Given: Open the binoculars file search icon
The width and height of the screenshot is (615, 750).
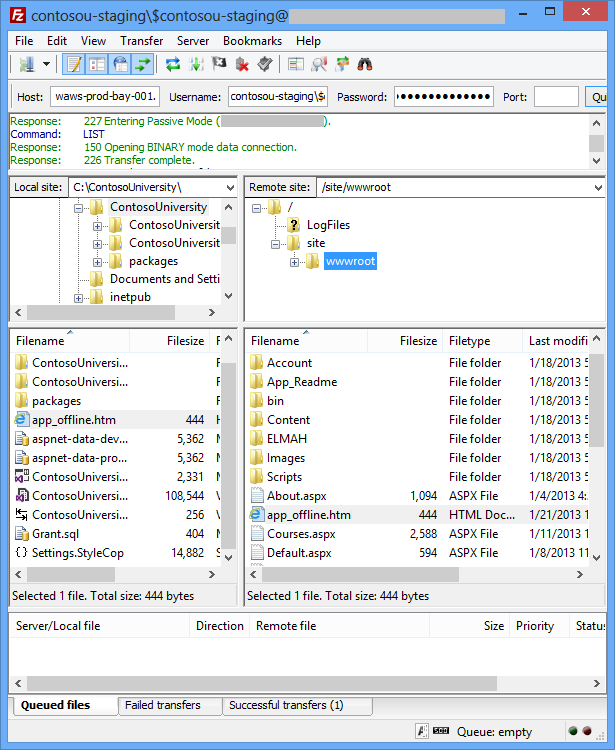Looking at the screenshot, I should [x=365, y=64].
